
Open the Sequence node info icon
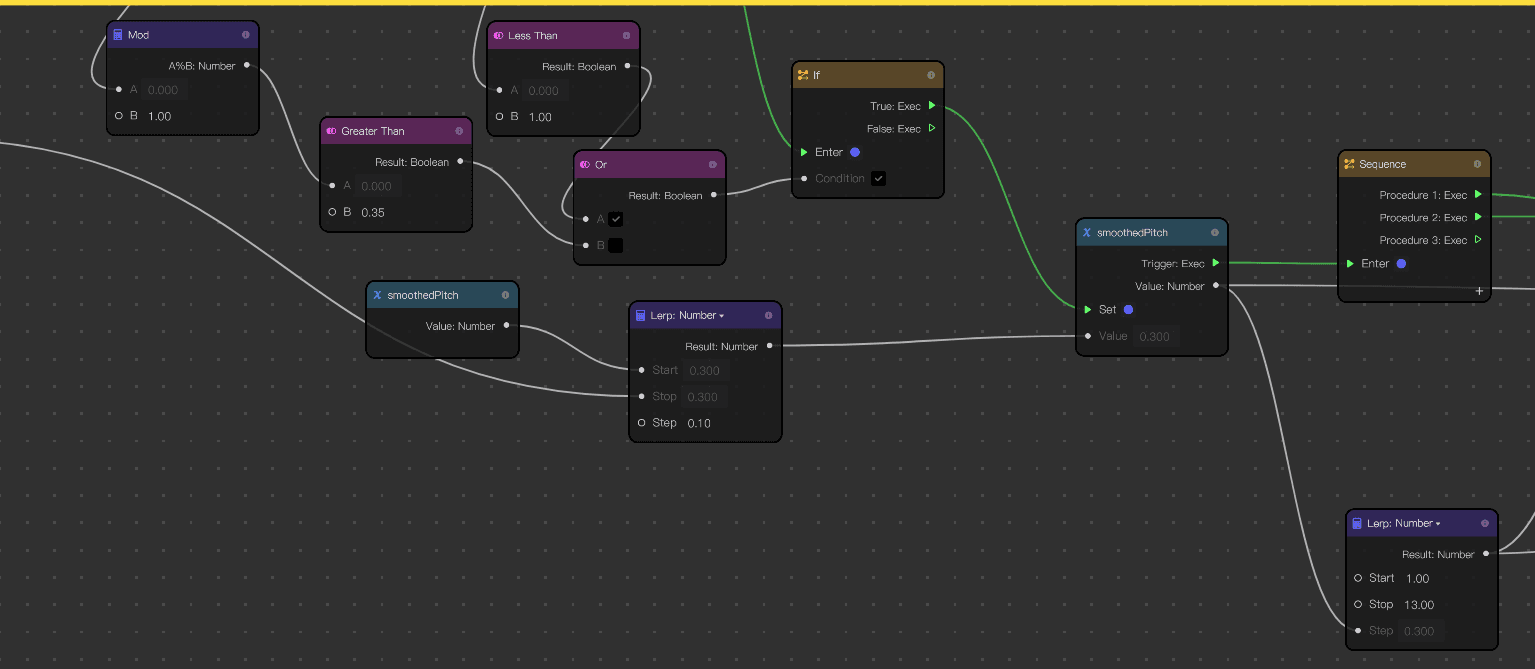(1477, 164)
